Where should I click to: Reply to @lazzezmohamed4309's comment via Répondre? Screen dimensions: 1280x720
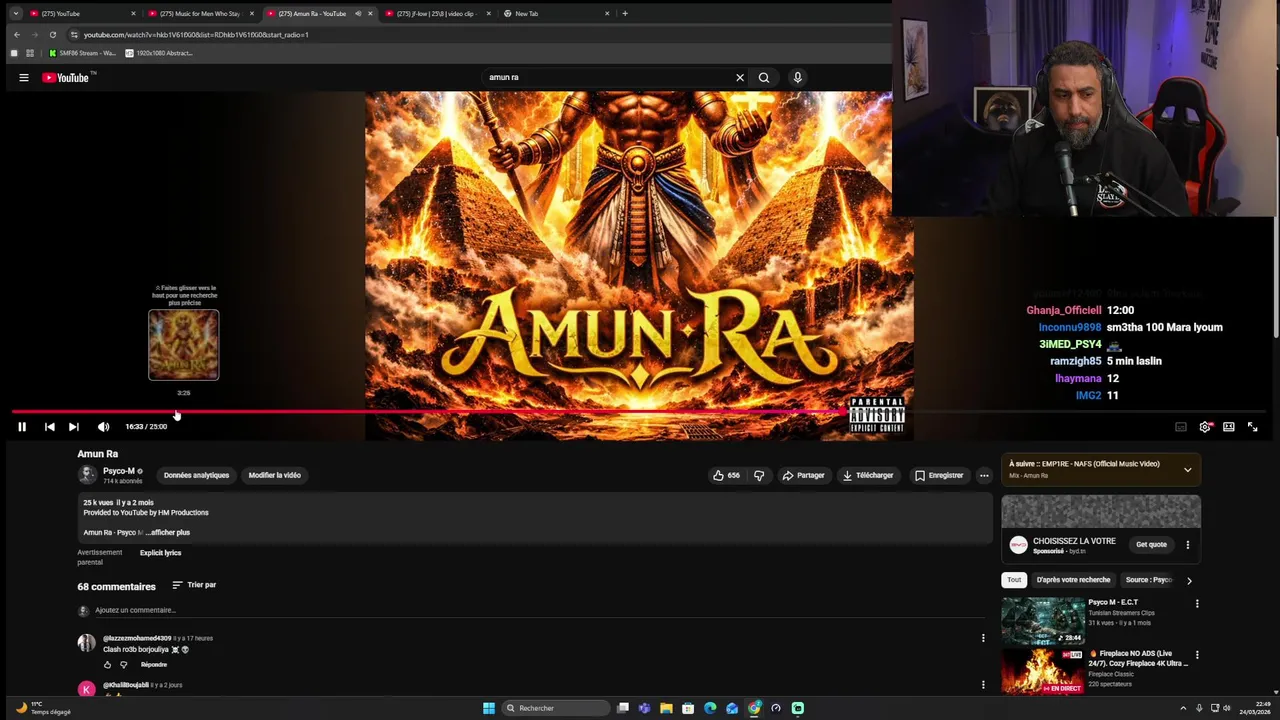pos(154,664)
